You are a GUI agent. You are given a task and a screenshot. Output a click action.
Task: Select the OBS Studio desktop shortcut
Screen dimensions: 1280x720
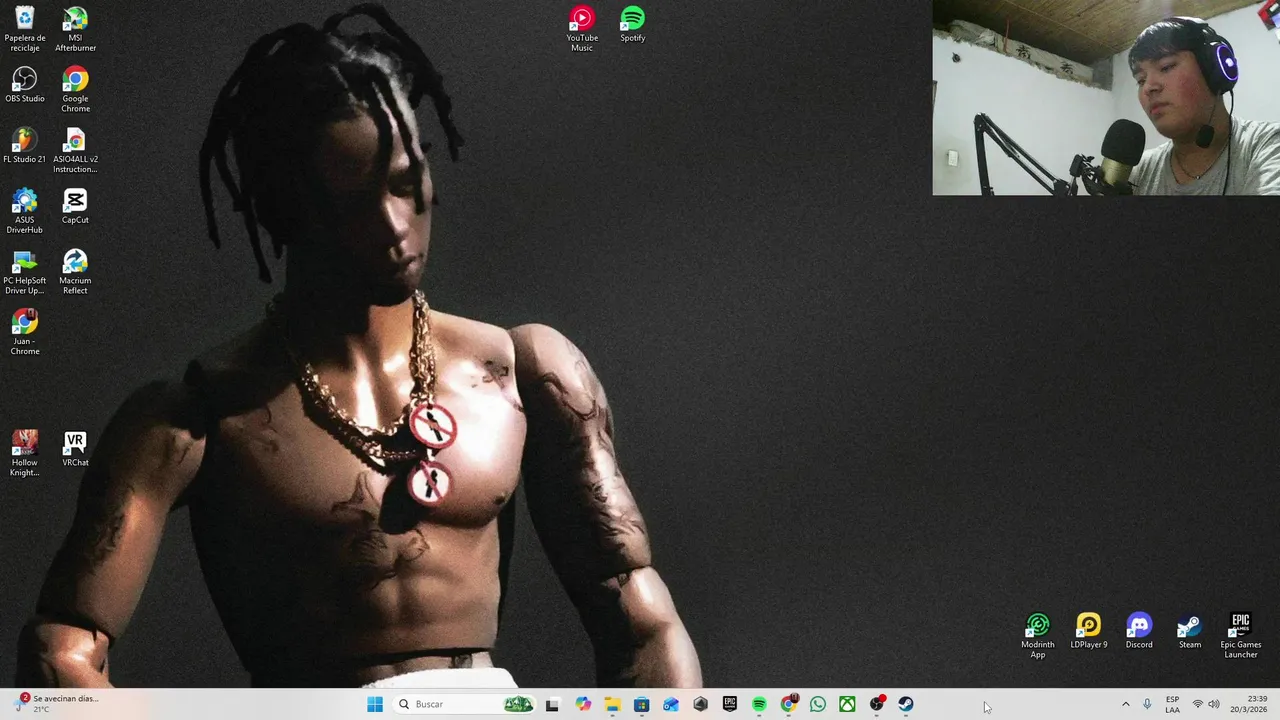click(25, 86)
